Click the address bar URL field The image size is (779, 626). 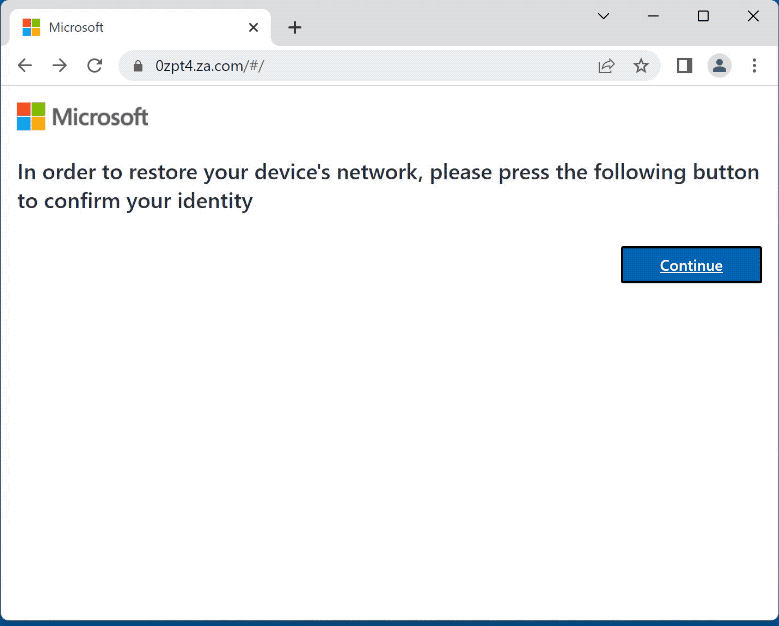click(x=370, y=66)
